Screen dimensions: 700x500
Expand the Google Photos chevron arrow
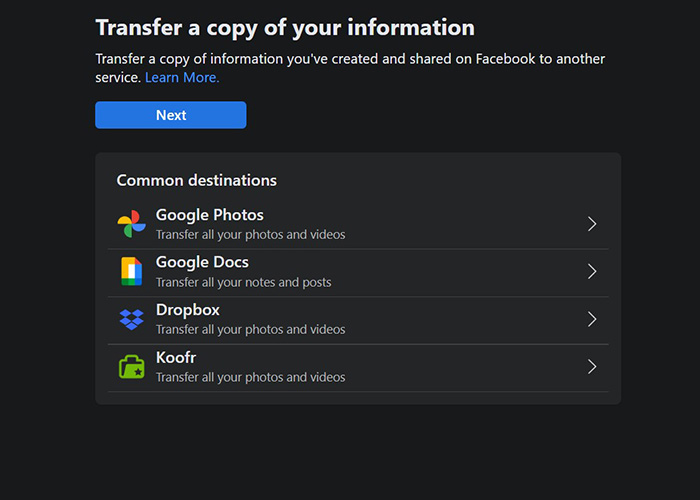[592, 224]
